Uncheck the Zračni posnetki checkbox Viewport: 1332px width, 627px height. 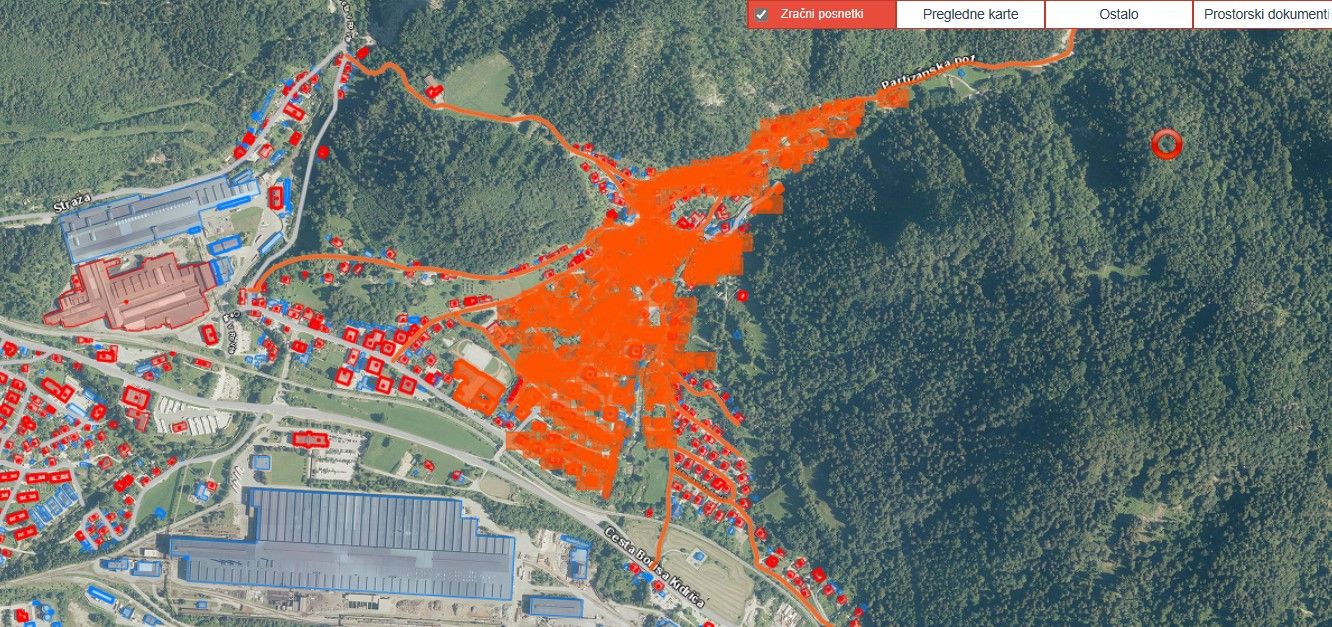(x=762, y=15)
